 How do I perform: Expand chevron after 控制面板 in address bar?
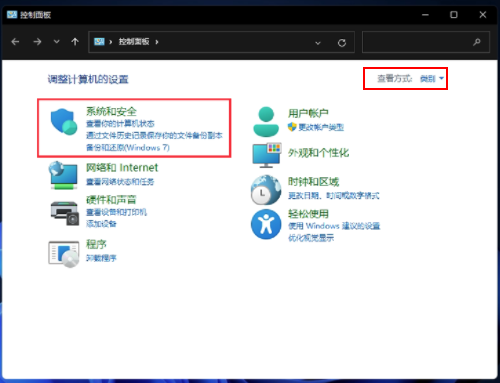point(157,42)
